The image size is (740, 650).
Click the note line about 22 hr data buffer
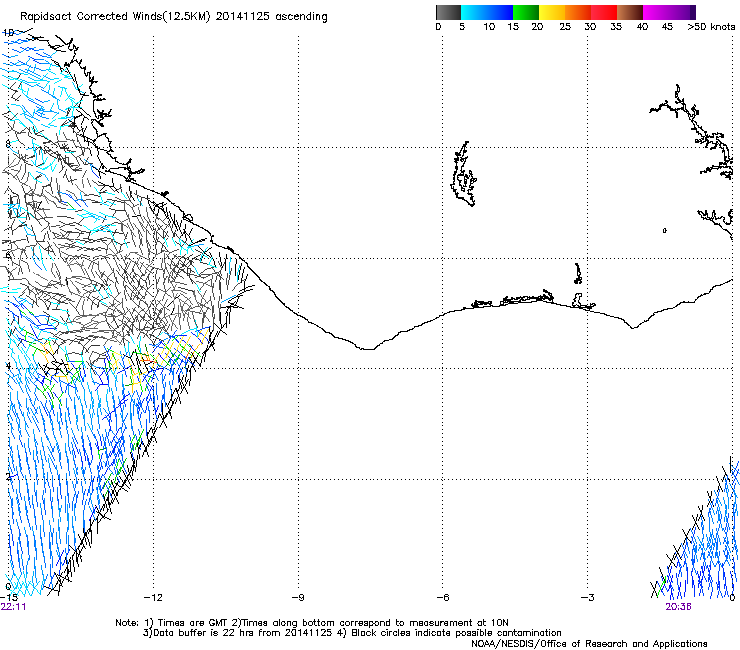point(352,633)
